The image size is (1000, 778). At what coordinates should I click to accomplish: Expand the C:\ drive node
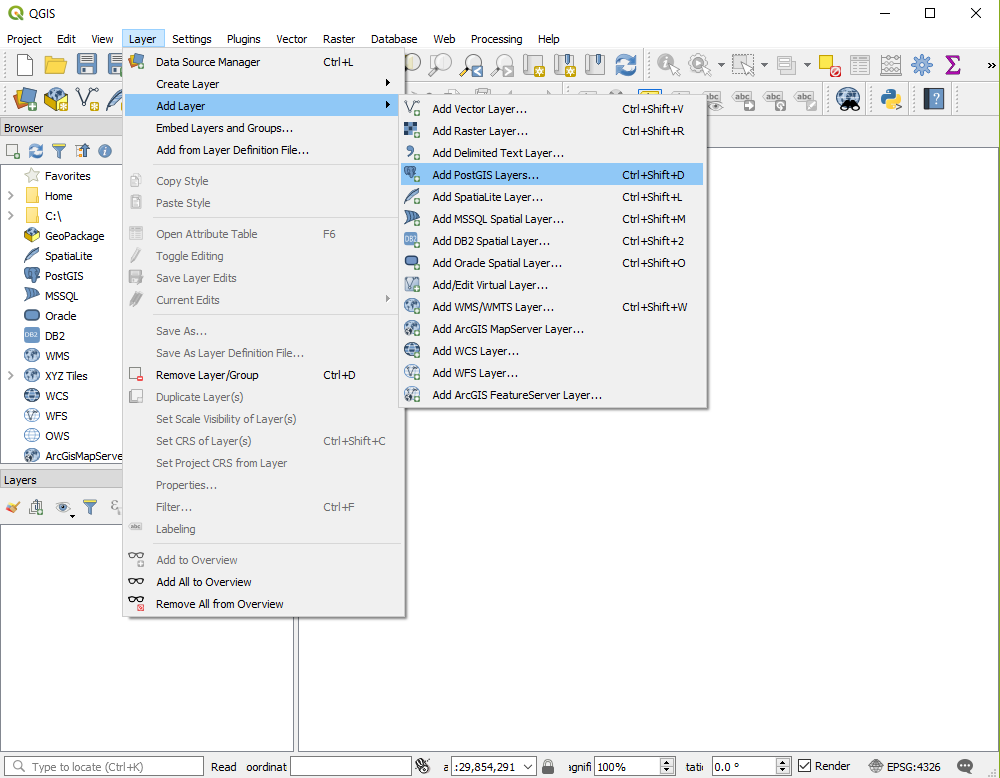pos(11,216)
